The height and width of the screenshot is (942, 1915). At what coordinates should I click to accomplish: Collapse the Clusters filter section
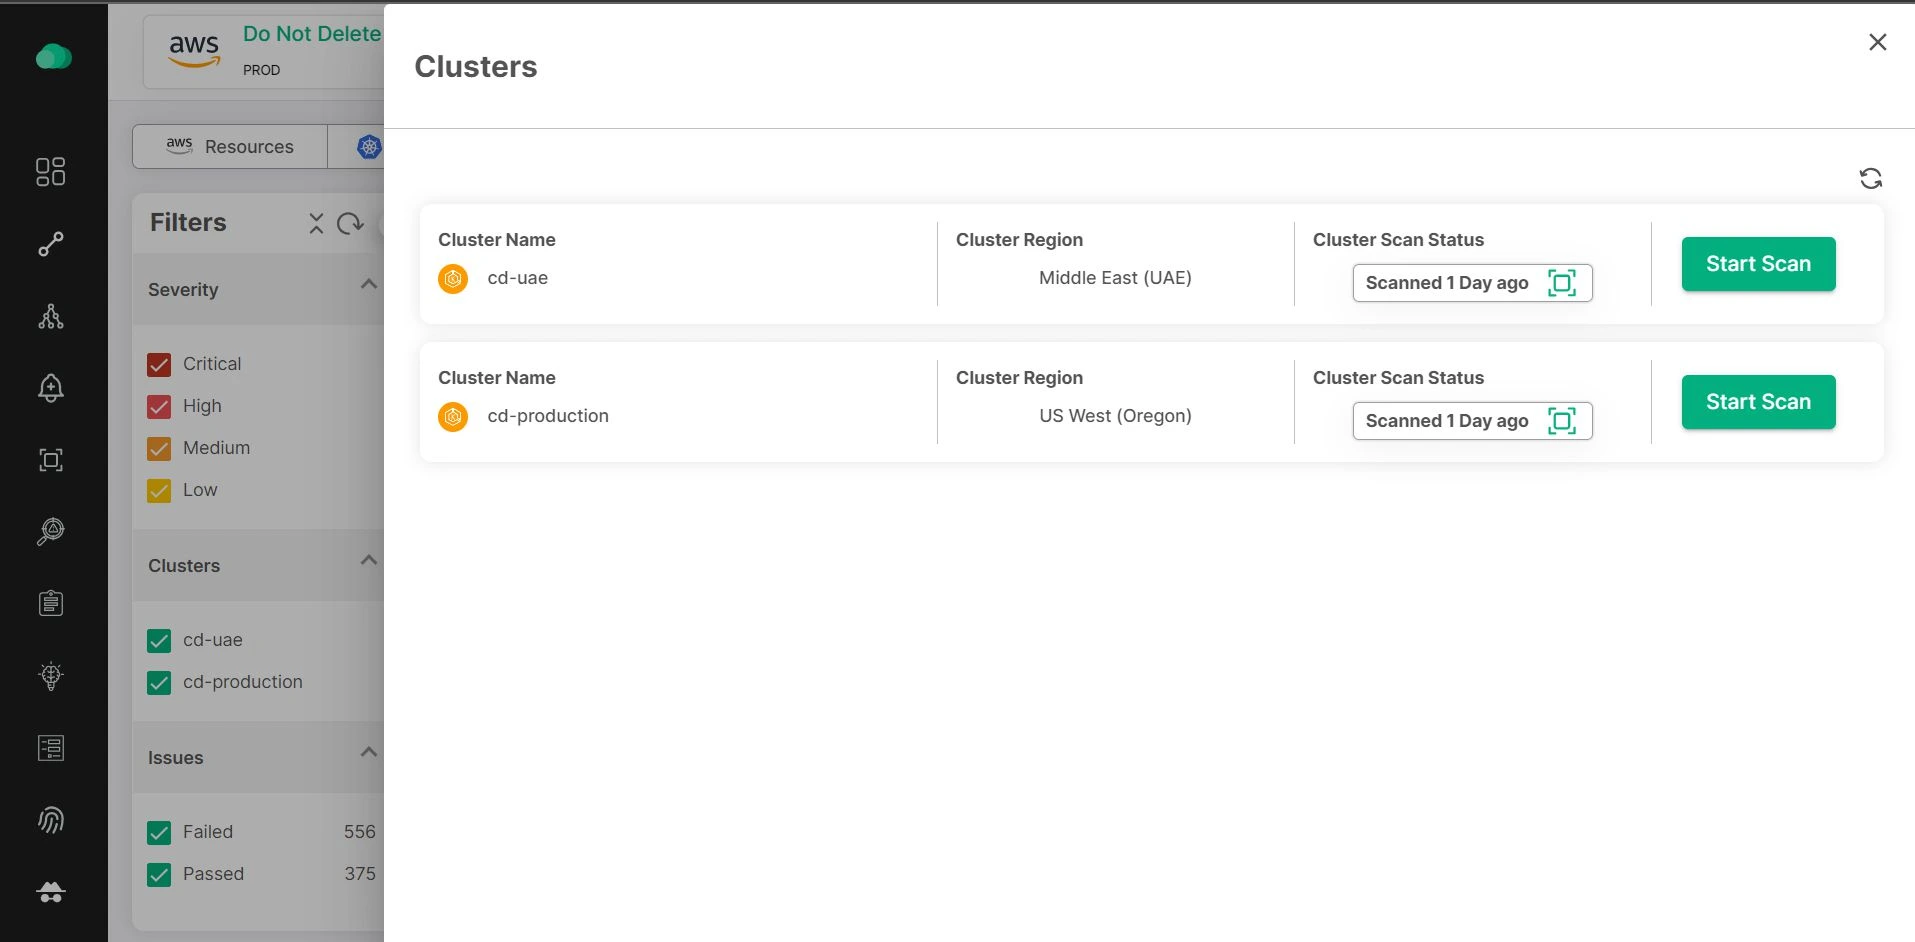coord(368,561)
